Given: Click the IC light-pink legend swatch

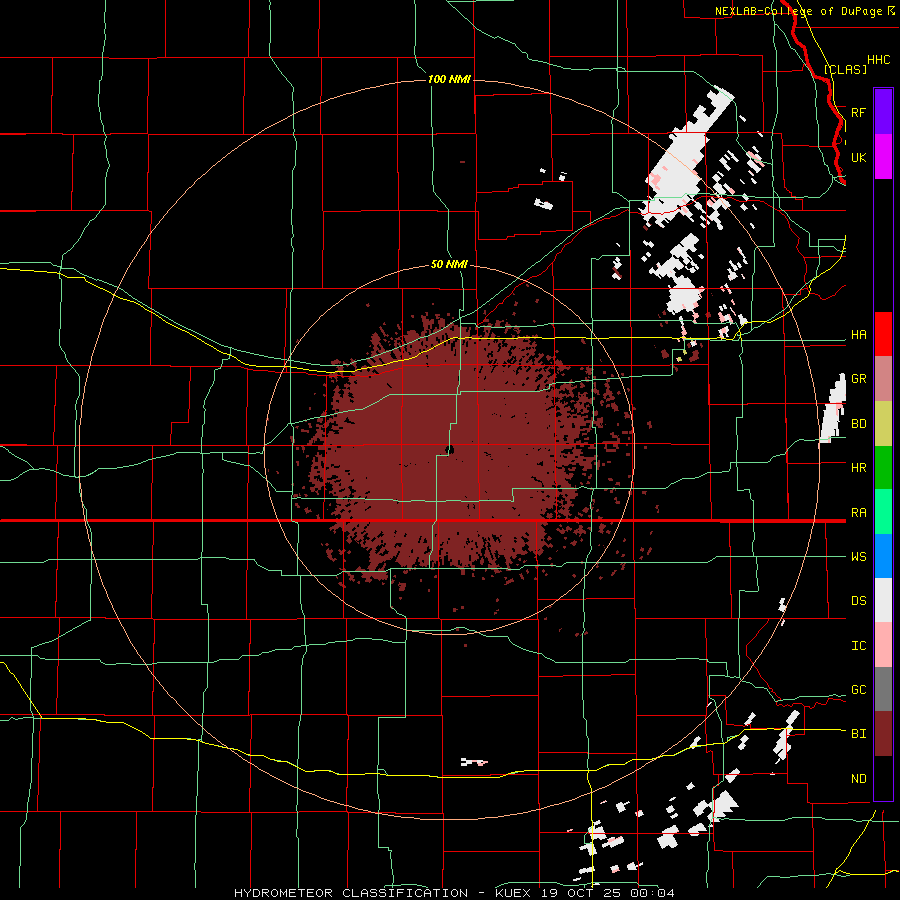Looking at the screenshot, I should [883, 645].
